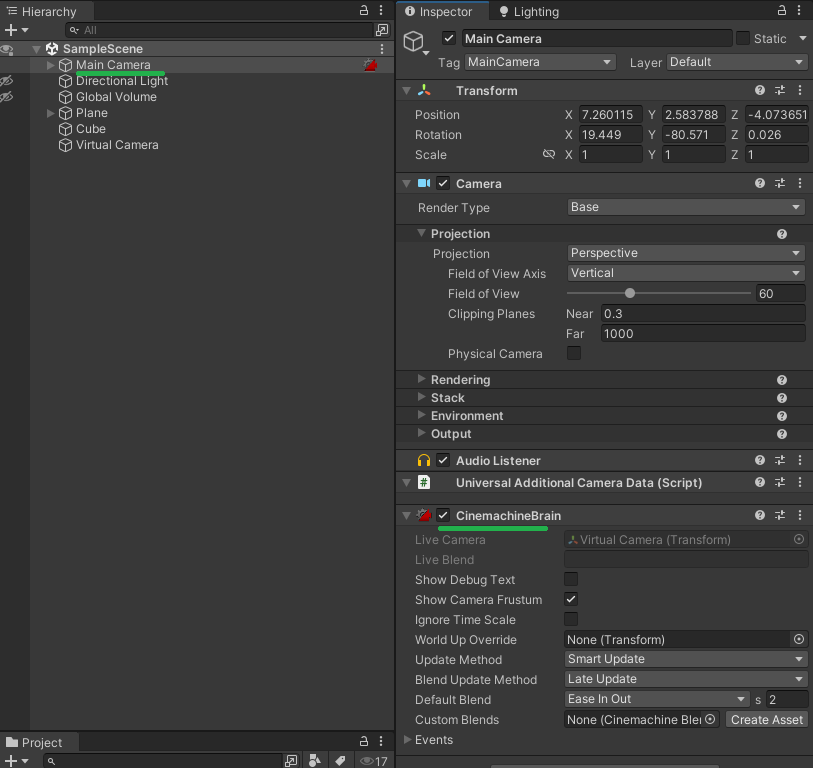Click the Inspector panel lock icon
The width and height of the screenshot is (813, 768).
(782, 10)
